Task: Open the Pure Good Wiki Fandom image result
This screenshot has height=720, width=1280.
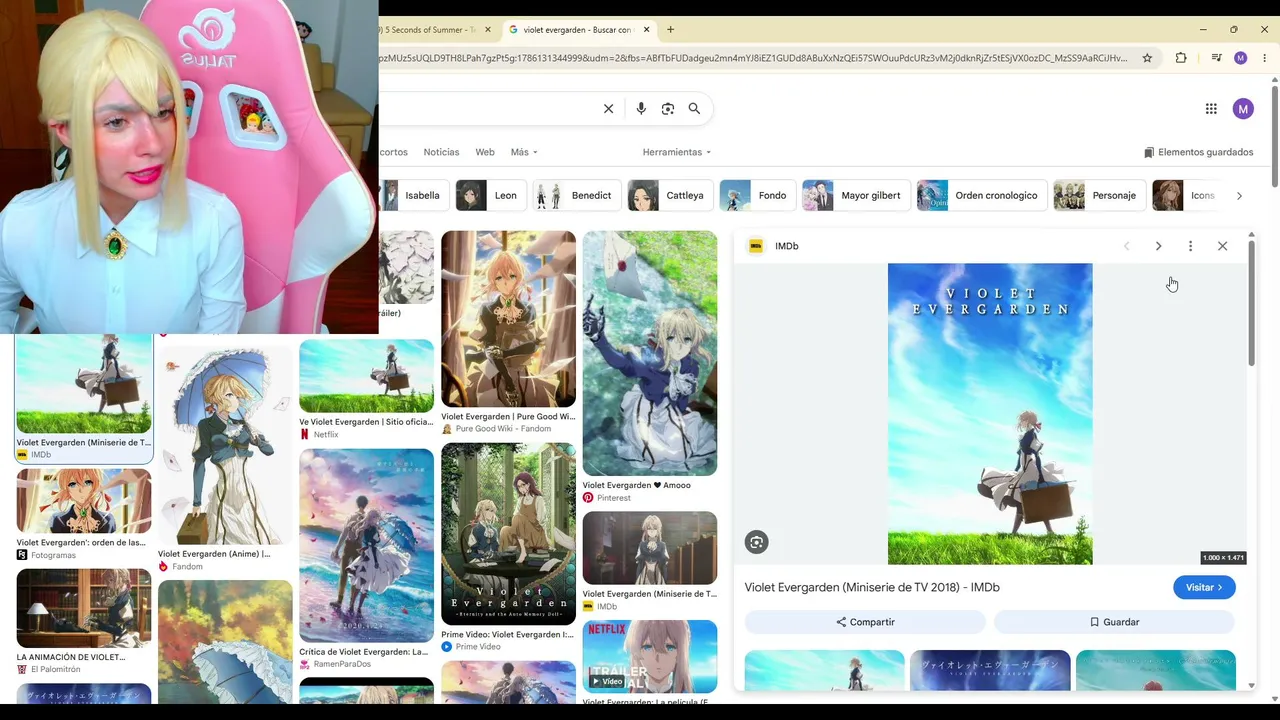Action: [508, 319]
